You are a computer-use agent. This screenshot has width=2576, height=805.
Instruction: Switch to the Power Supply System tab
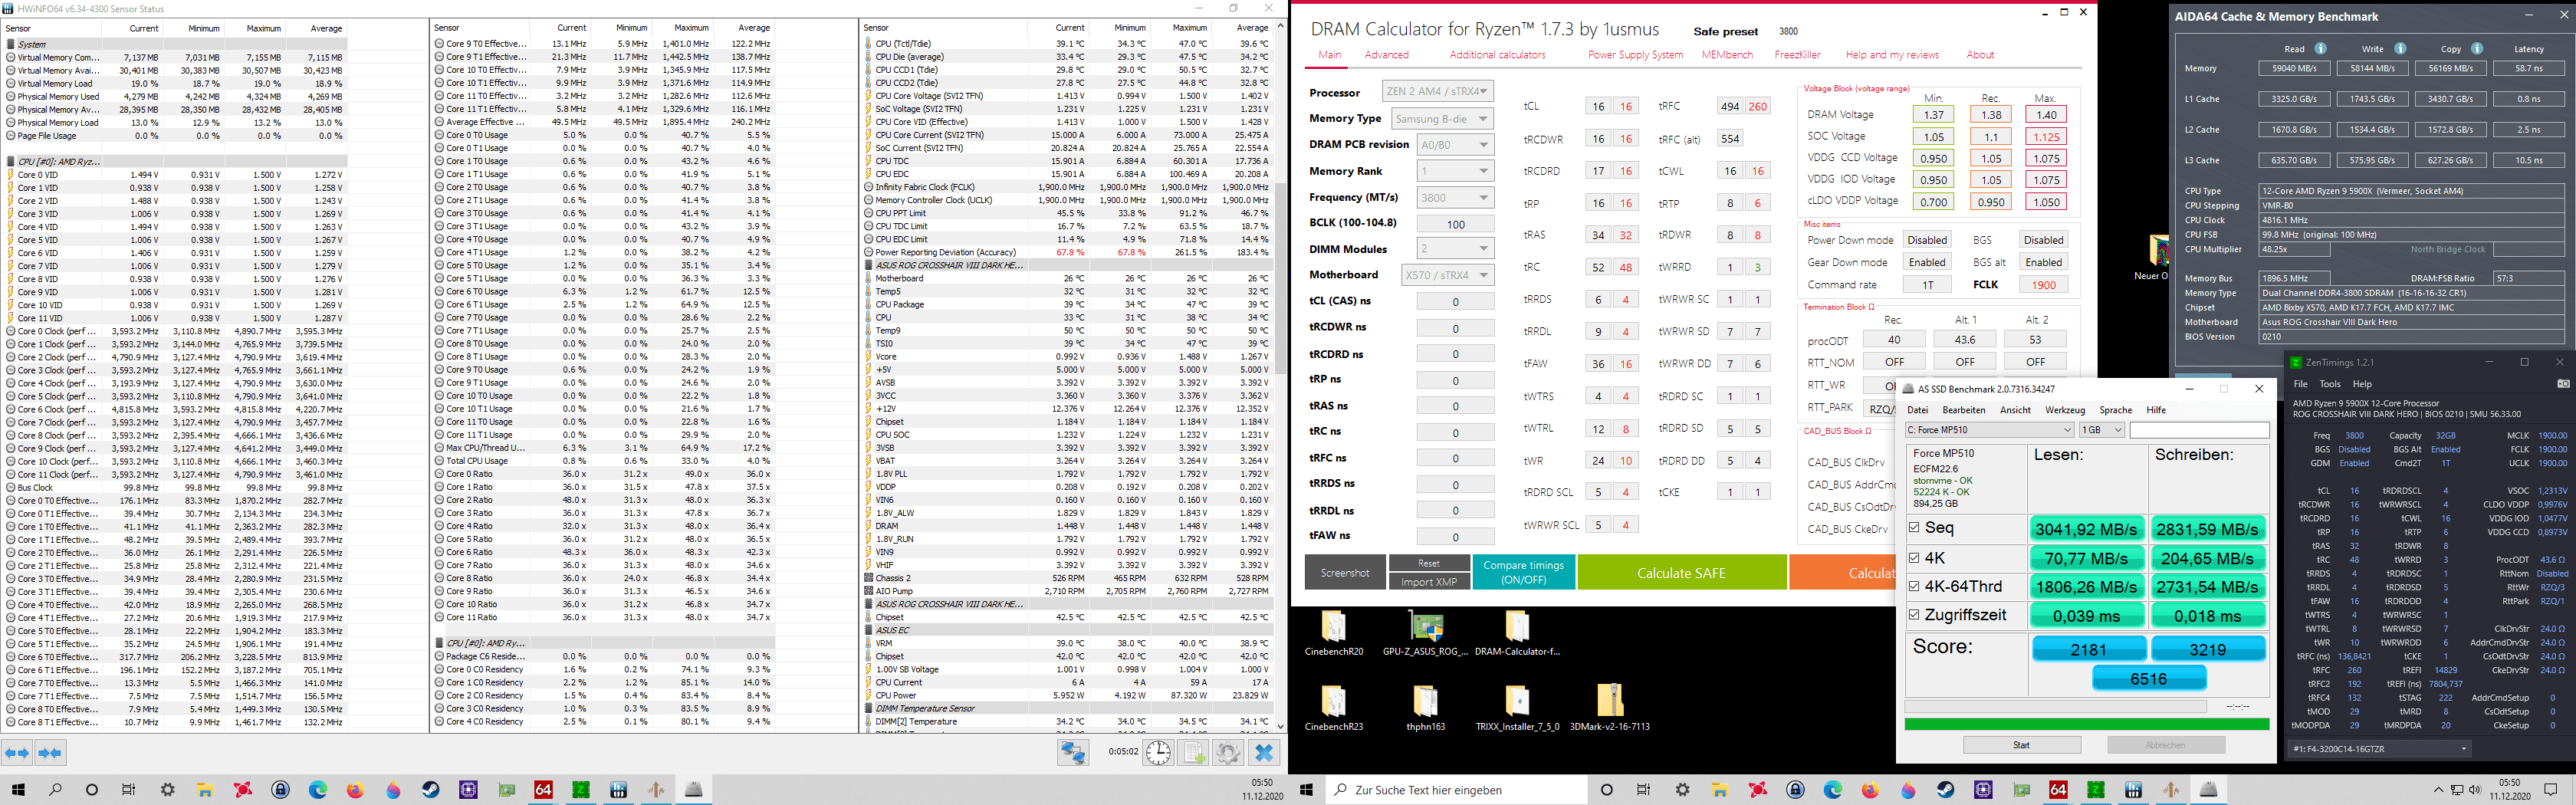[x=1635, y=55]
